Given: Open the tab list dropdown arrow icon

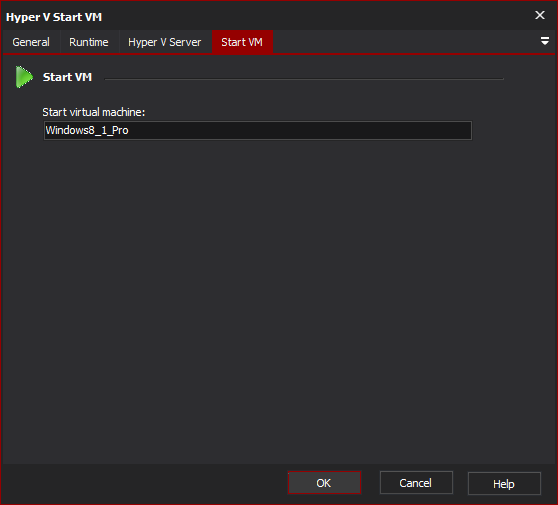Looking at the screenshot, I should [544, 41].
